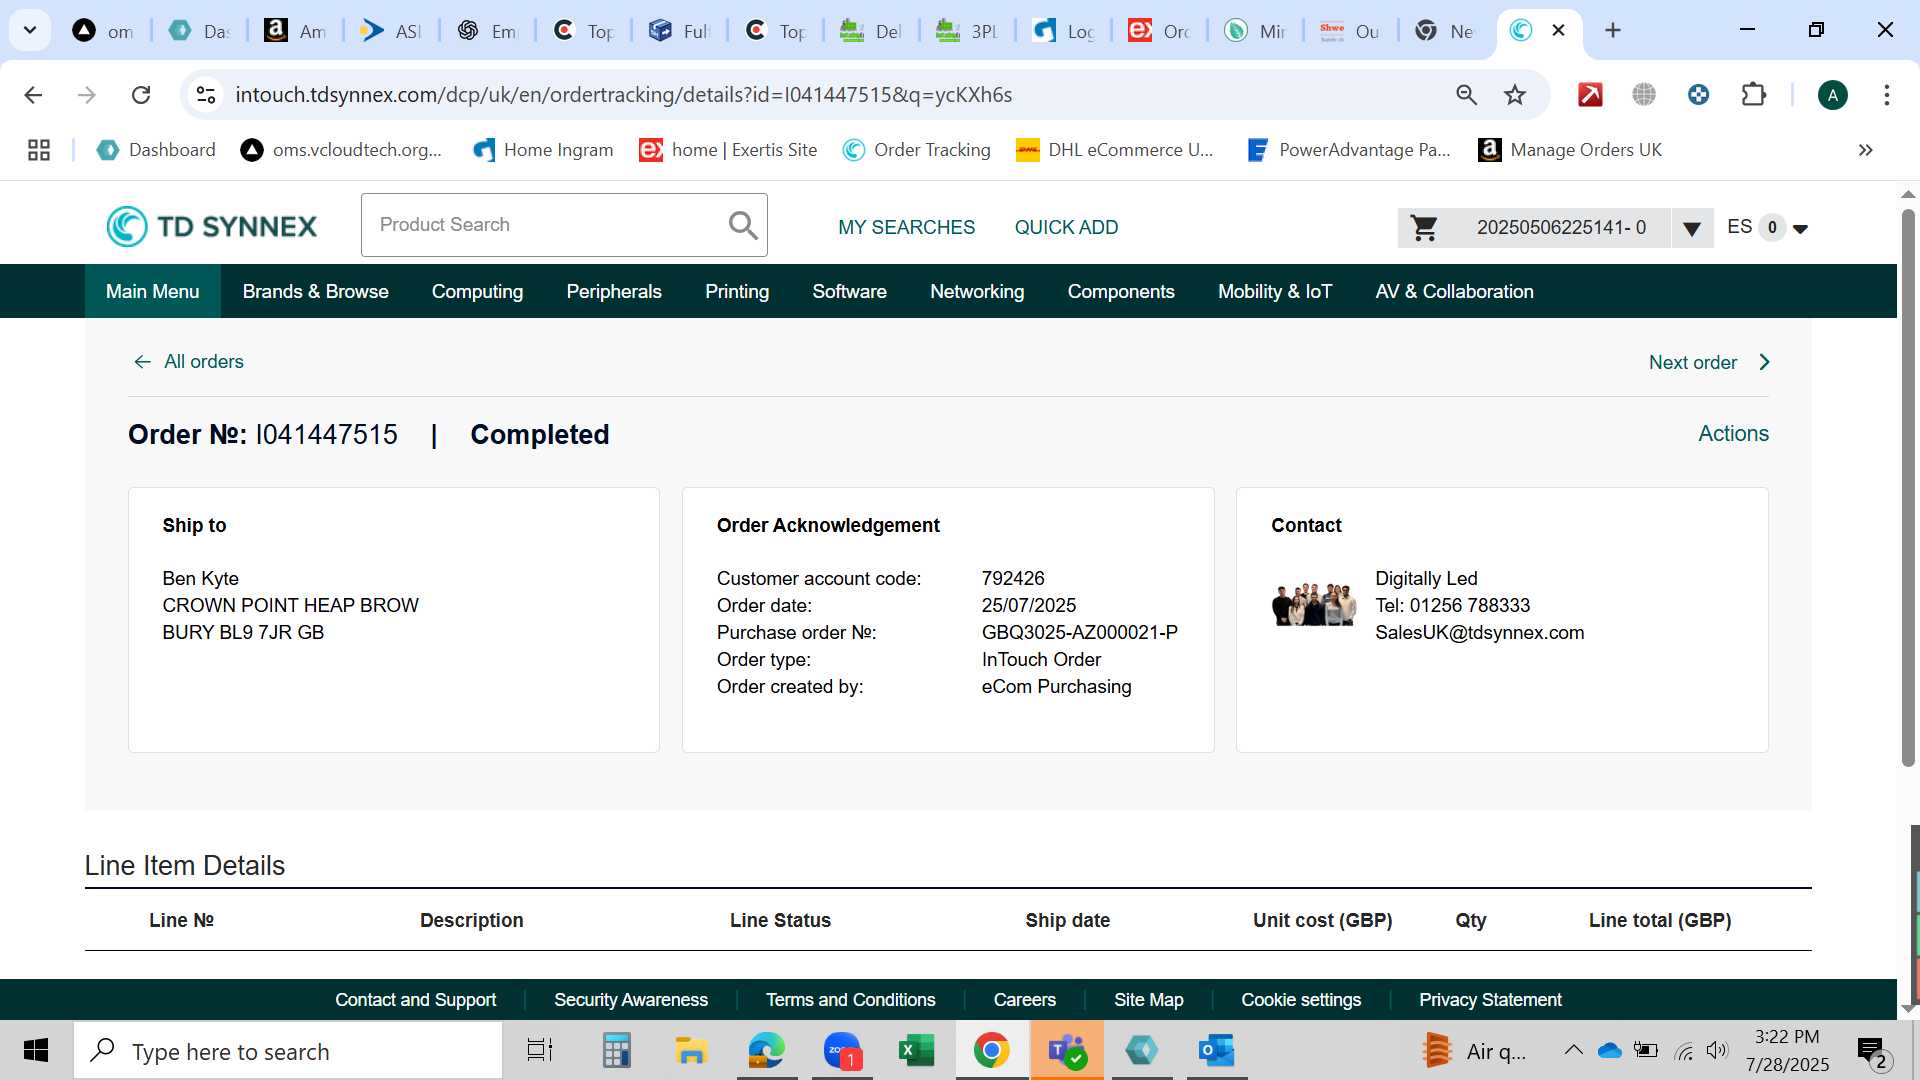Open the Components menu
Image resolution: width=1920 pixels, height=1080 pixels.
click(1121, 291)
